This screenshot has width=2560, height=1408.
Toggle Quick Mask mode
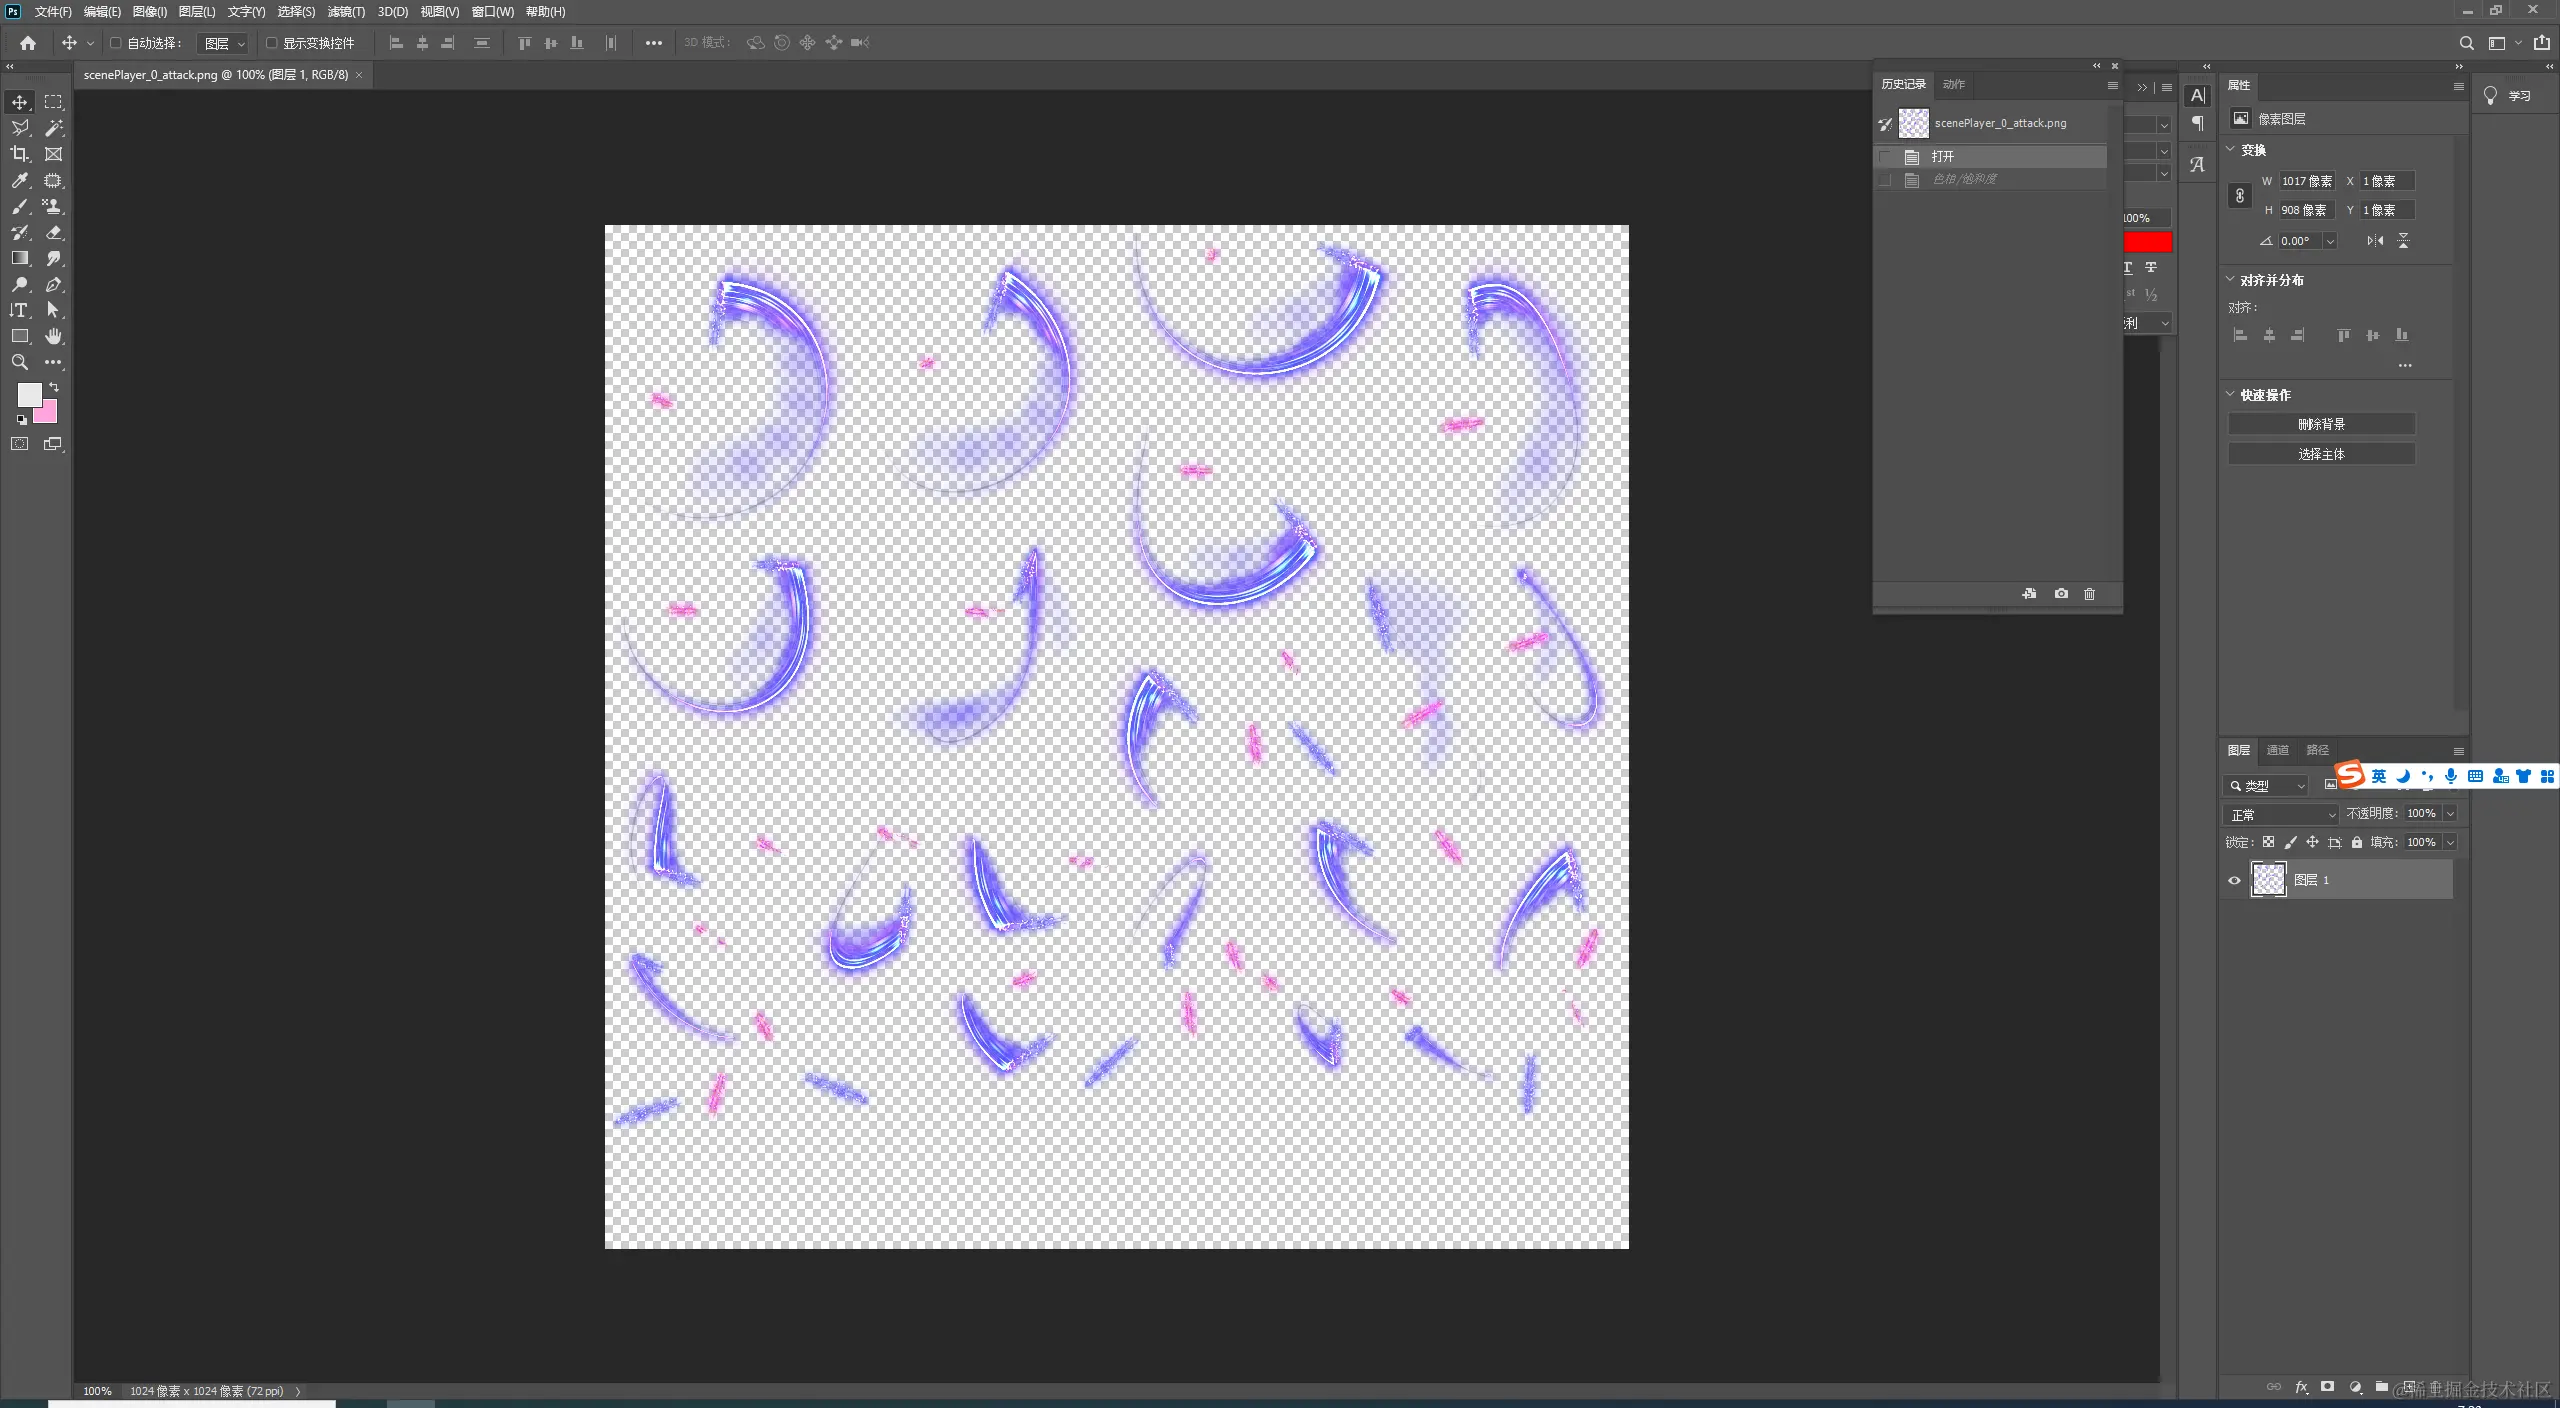coord(20,444)
